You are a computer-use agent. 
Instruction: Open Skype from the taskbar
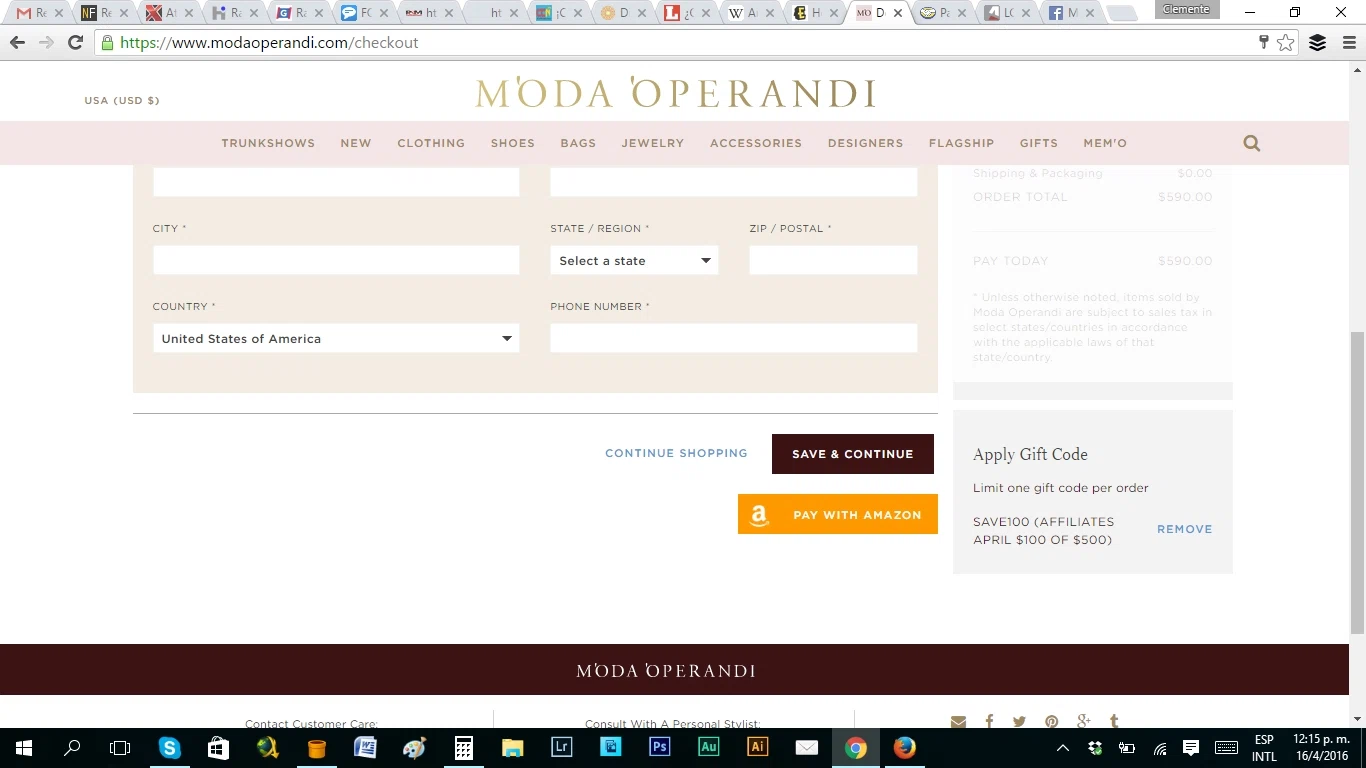click(x=169, y=747)
